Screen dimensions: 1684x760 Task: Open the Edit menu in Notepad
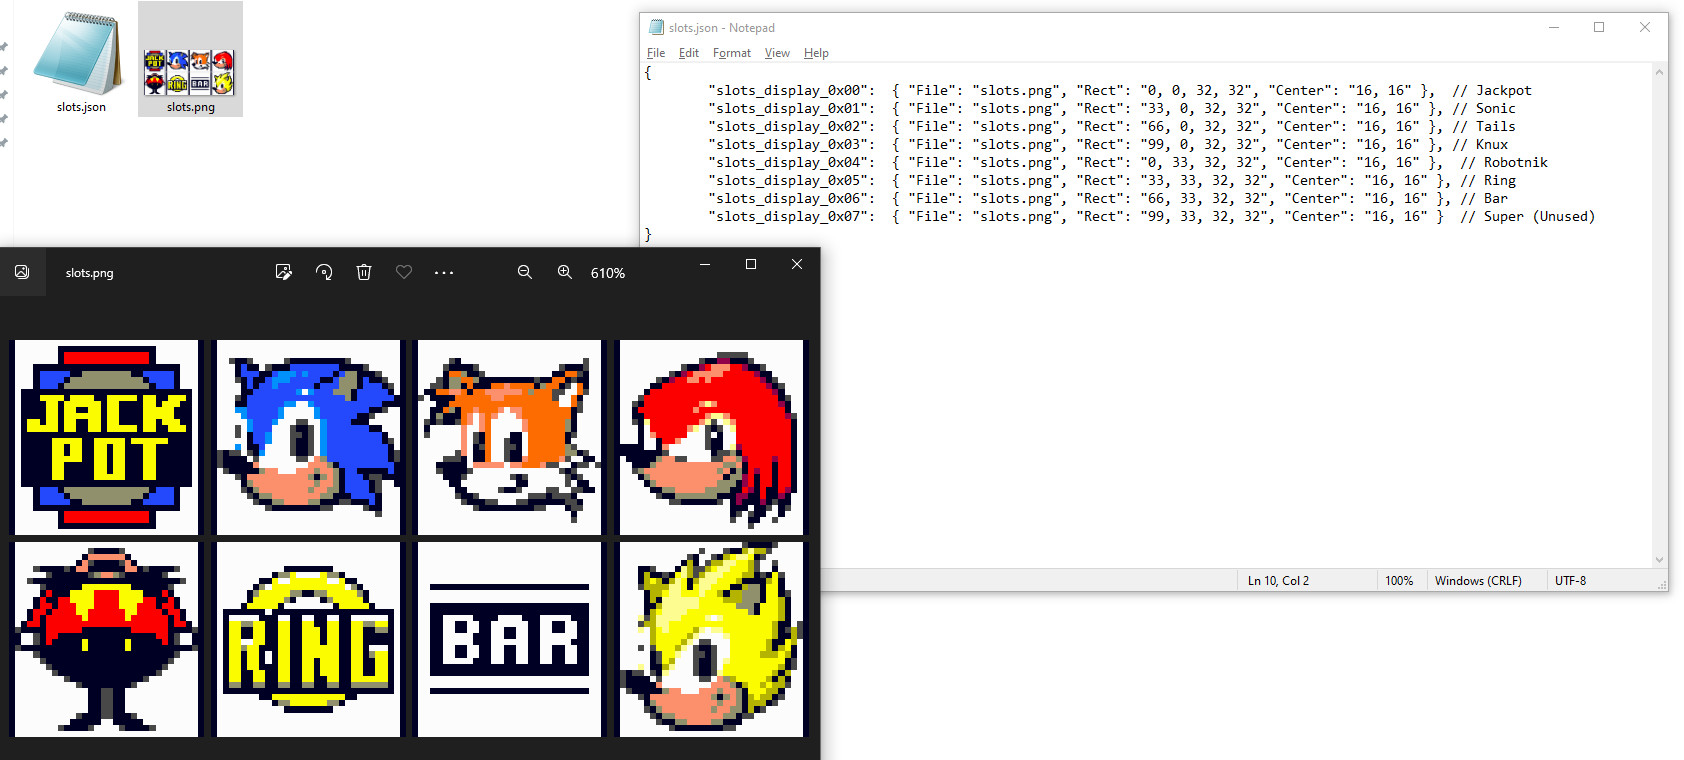pos(688,53)
